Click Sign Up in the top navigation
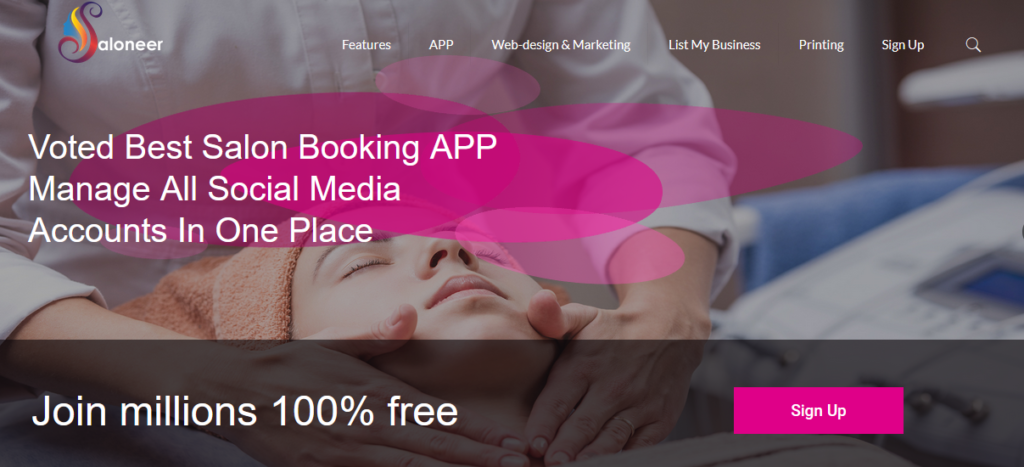The image size is (1024, 467). click(903, 45)
